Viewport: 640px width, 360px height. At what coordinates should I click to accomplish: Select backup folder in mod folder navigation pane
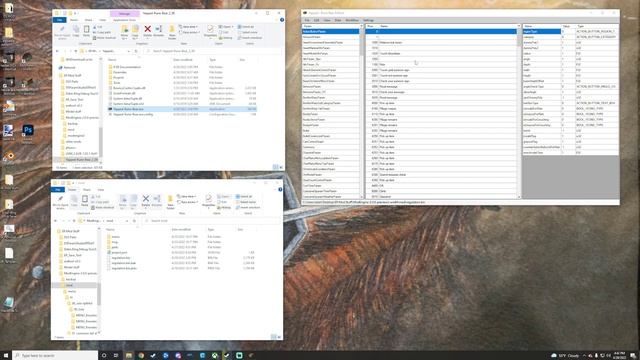(x=71, y=279)
